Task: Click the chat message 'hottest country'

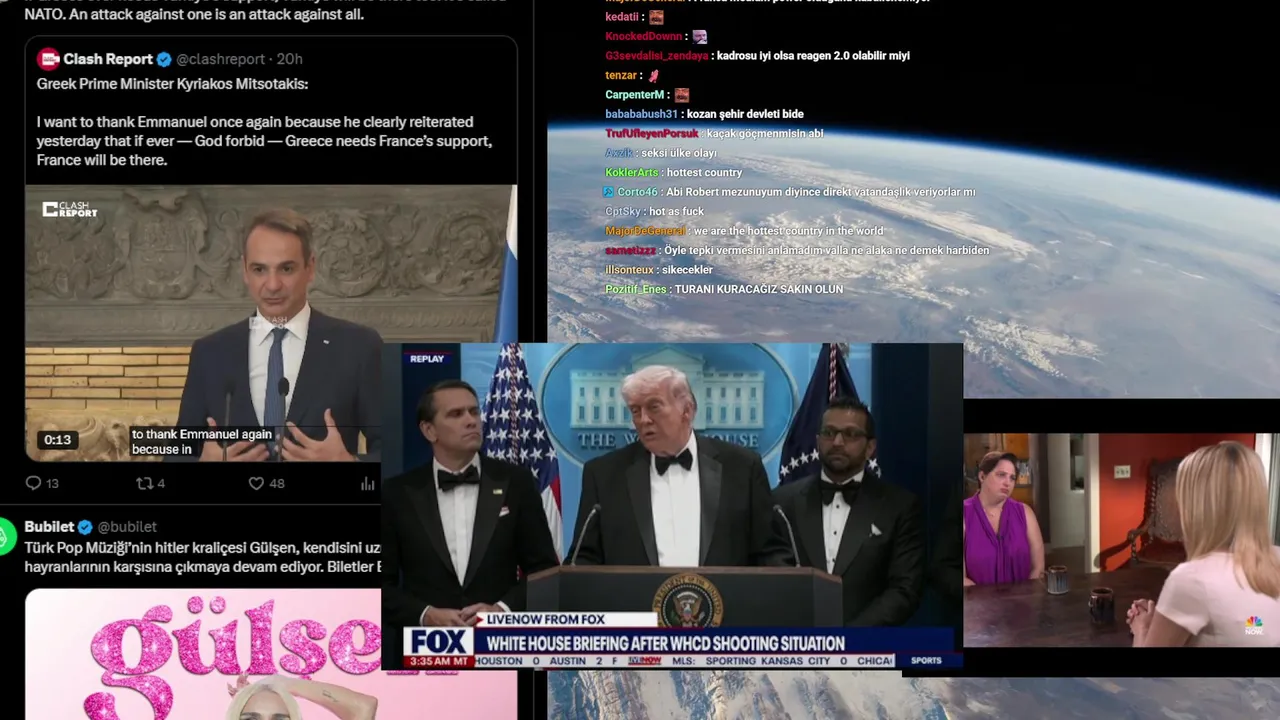Action: pyautogui.click(x=704, y=173)
